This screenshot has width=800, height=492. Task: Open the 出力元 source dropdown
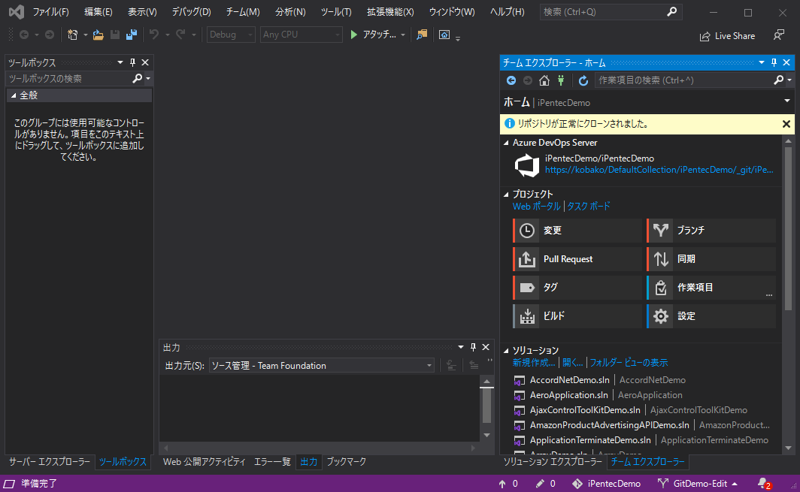pyautogui.click(x=321, y=365)
